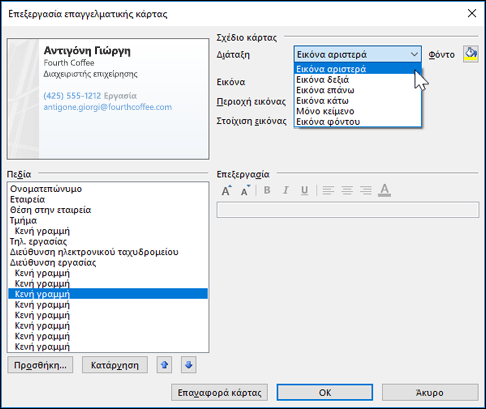
Task: Align field text to the right
Action: pos(366,190)
